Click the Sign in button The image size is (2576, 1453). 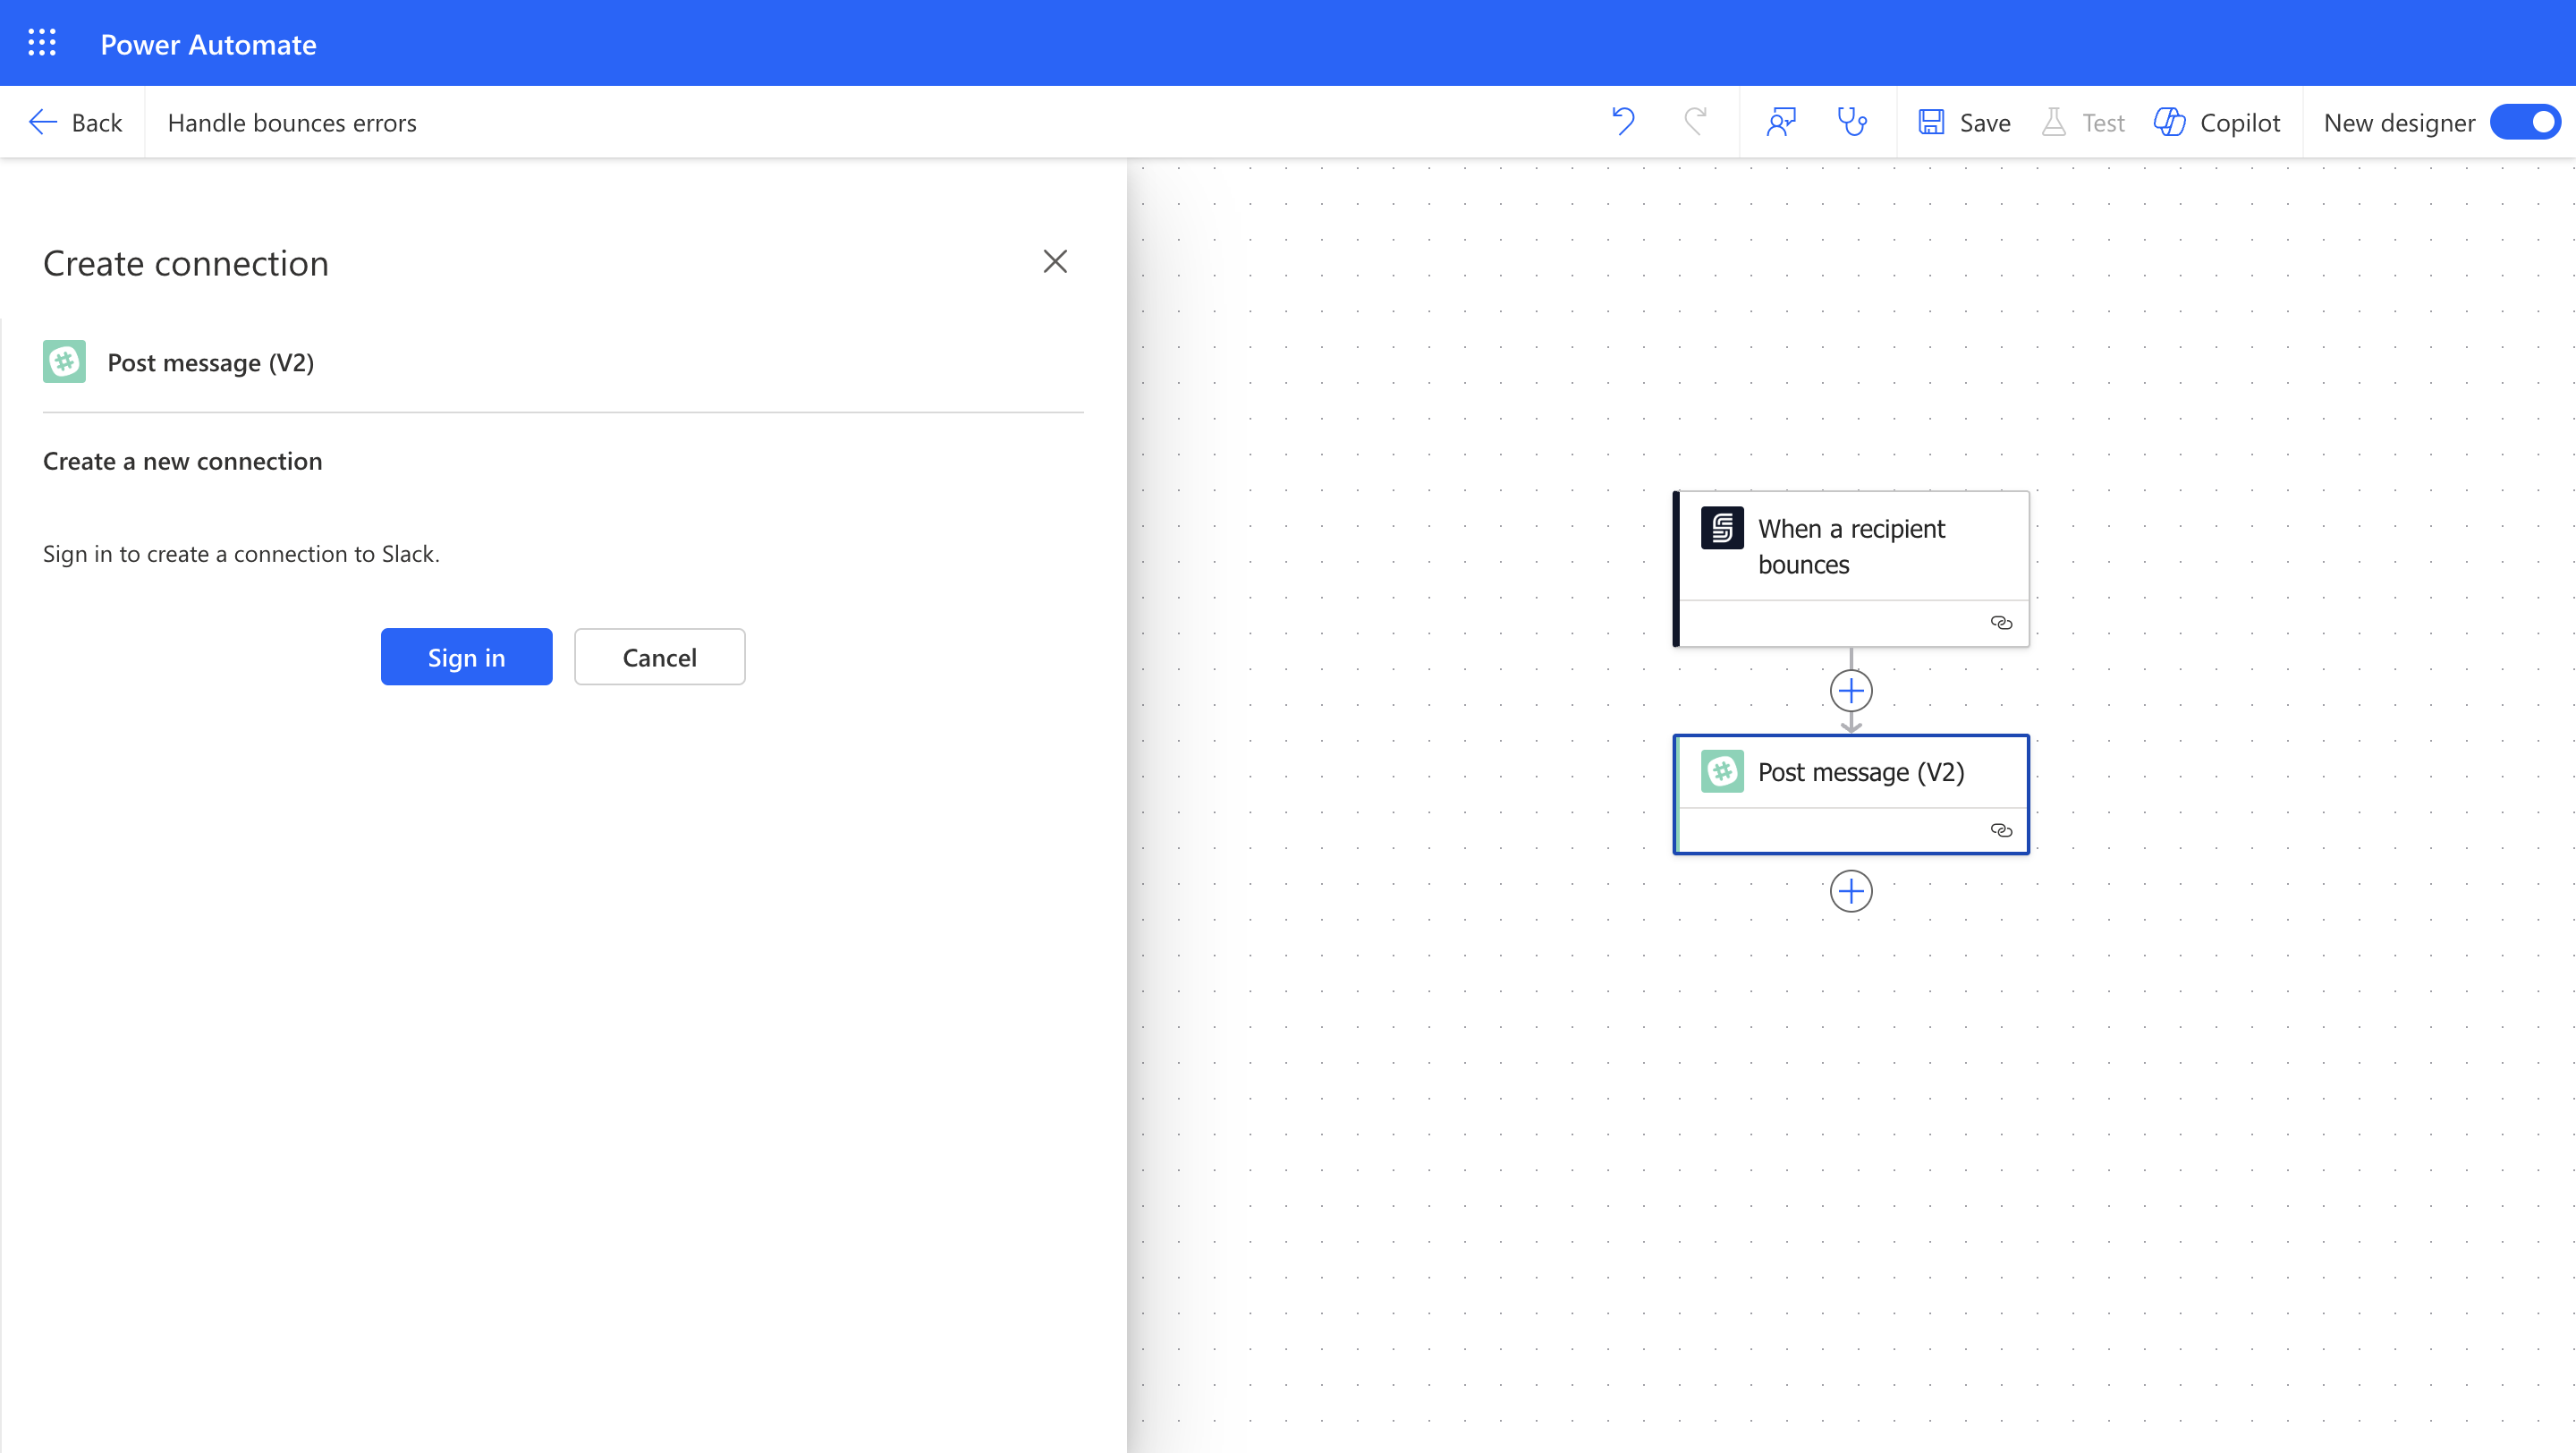(466, 657)
